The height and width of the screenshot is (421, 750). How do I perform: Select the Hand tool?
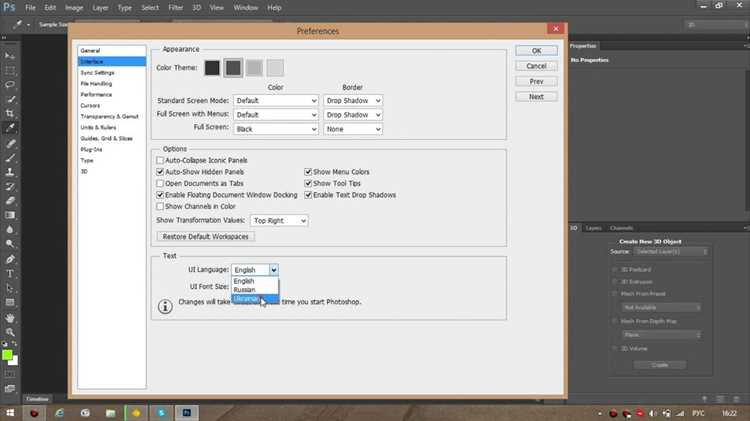10,318
